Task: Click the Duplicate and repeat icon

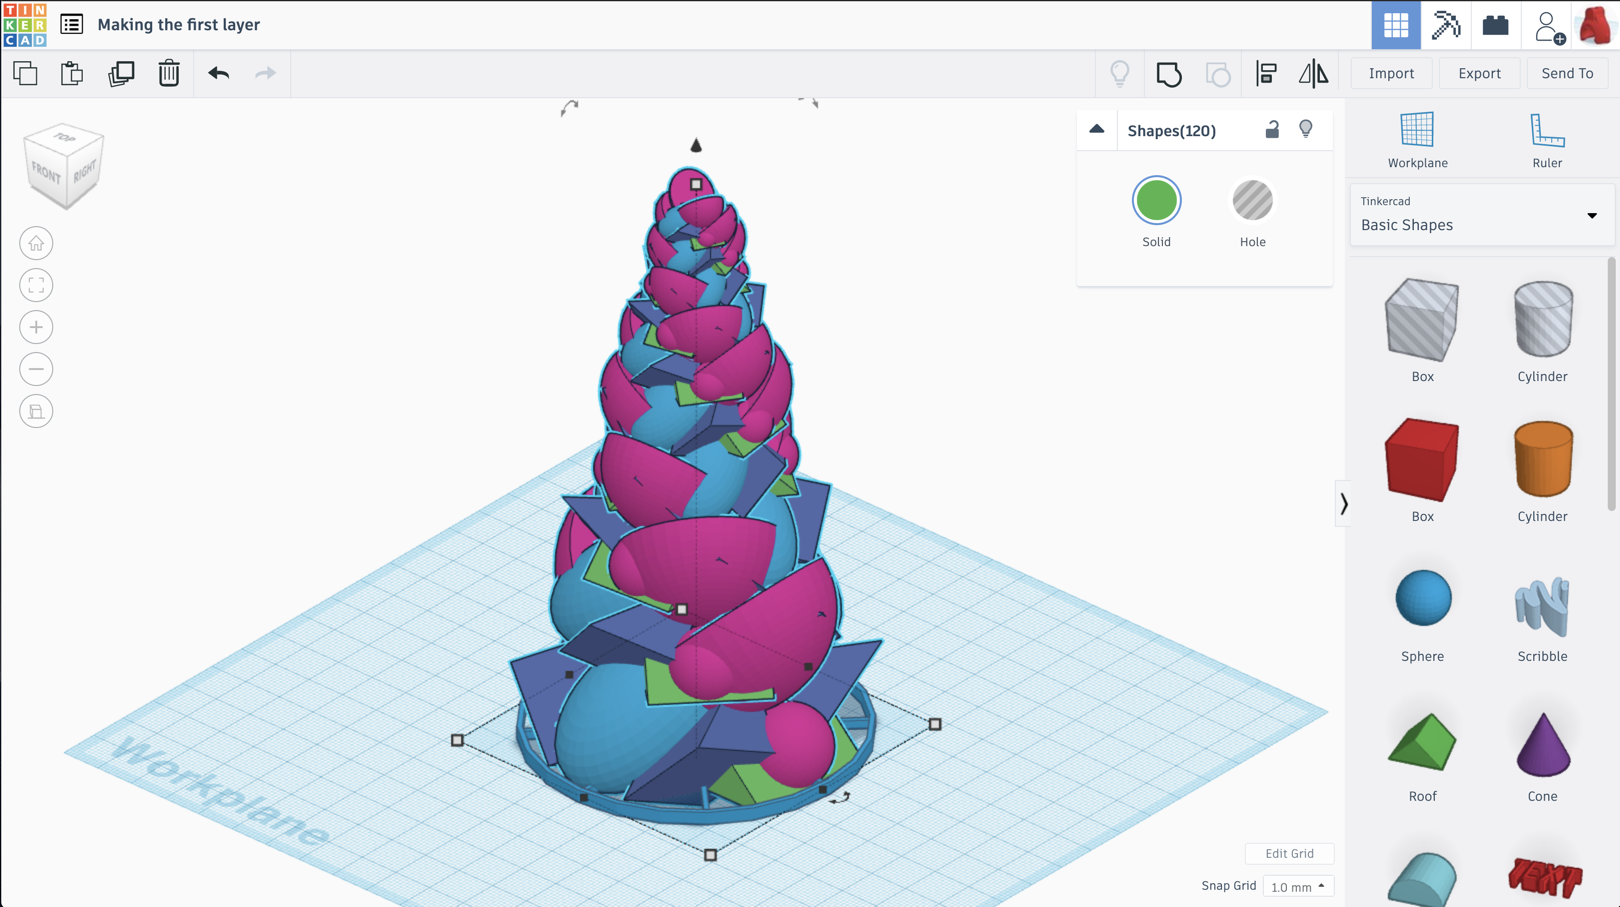Action: (x=121, y=73)
